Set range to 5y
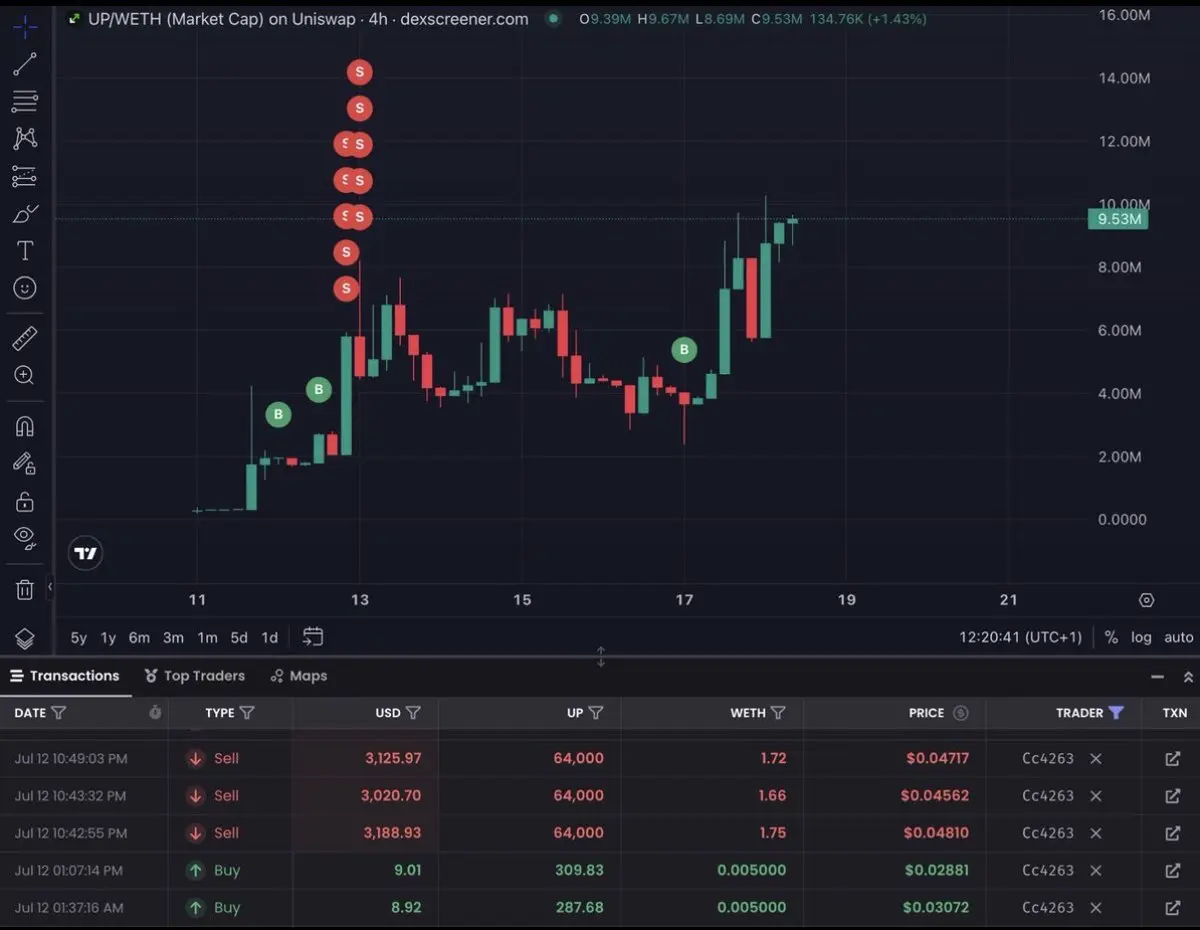 [x=79, y=637]
